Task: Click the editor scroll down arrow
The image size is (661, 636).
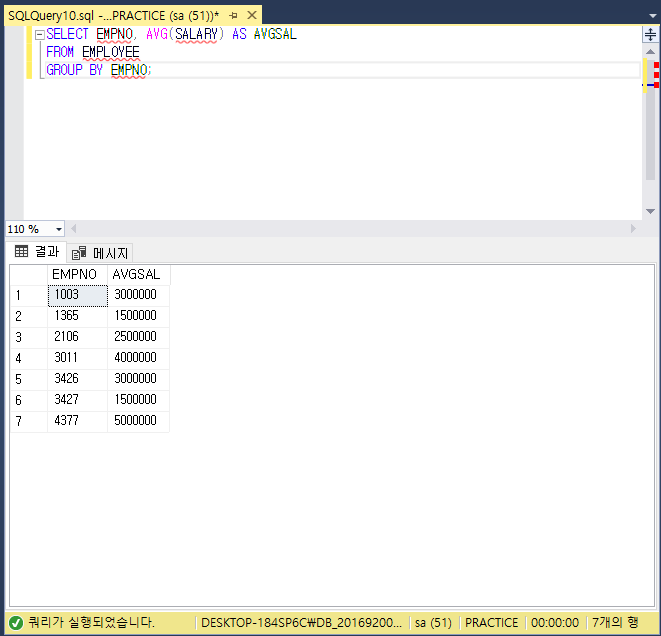Action: [x=650, y=211]
